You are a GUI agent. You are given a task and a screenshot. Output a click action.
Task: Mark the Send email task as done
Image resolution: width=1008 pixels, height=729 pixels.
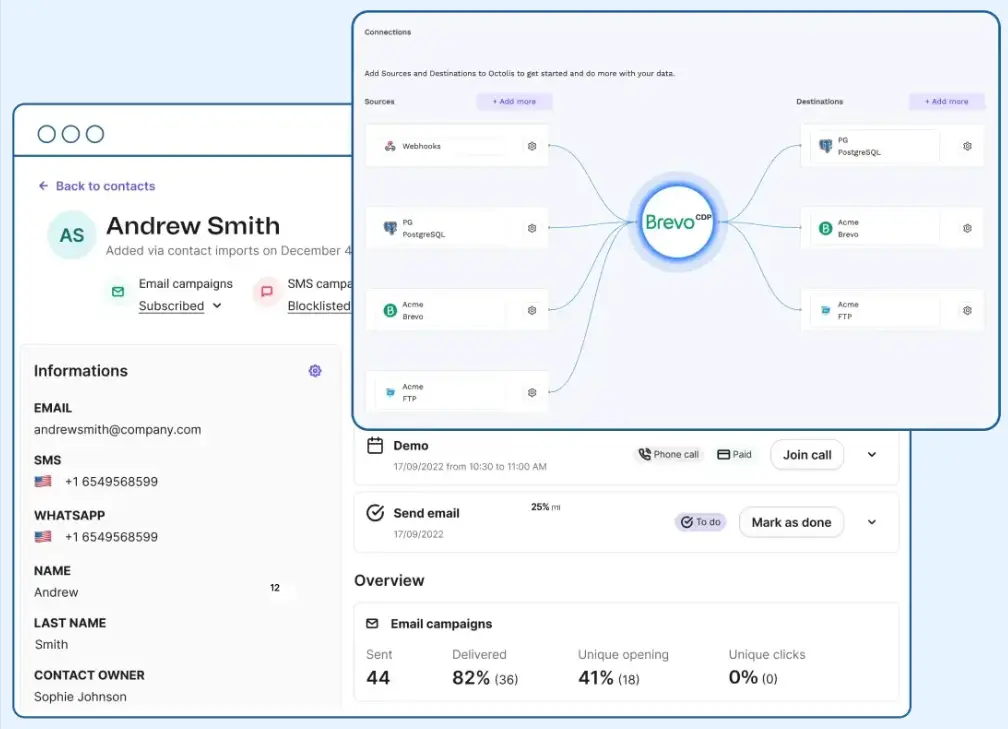tap(791, 522)
